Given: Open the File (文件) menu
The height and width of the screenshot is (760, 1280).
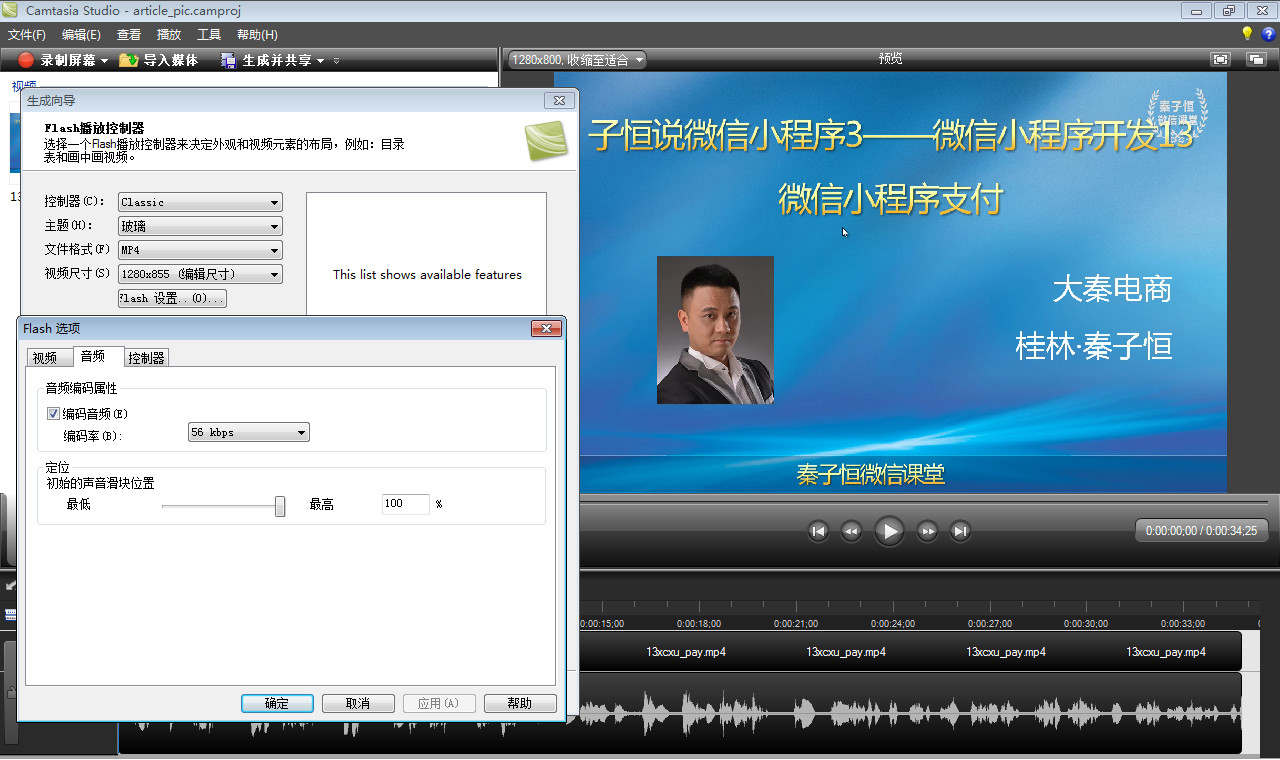Looking at the screenshot, I should (x=27, y=35).
